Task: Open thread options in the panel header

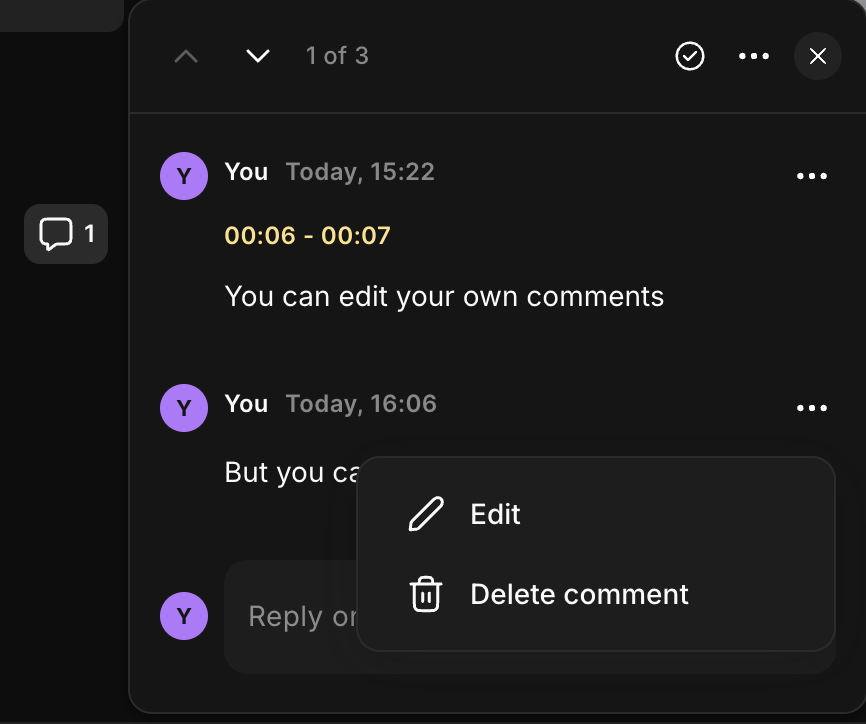Action: pyautogui.click(x=754, y=56)
